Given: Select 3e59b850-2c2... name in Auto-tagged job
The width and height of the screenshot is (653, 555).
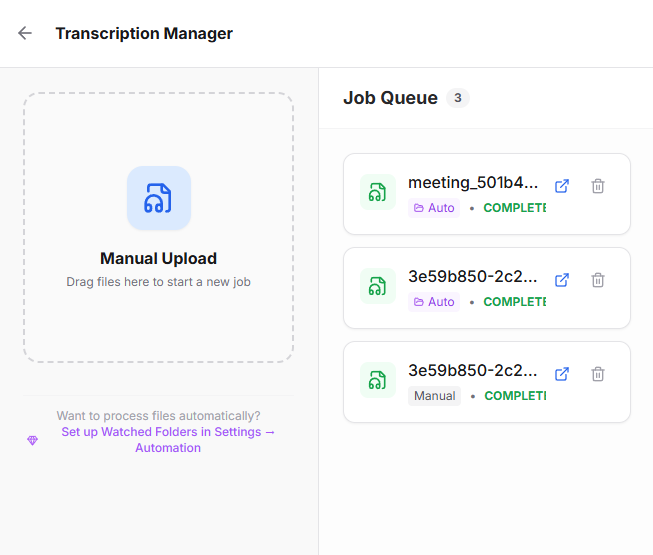Looking at the screenshot, I should (473, 276).
